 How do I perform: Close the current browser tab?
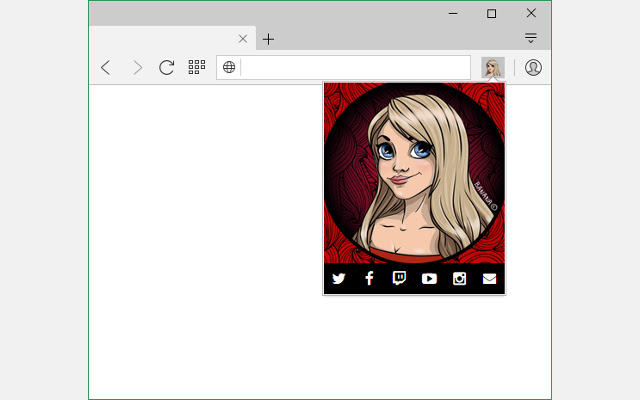pyautogui.click(x=243, y=39)
